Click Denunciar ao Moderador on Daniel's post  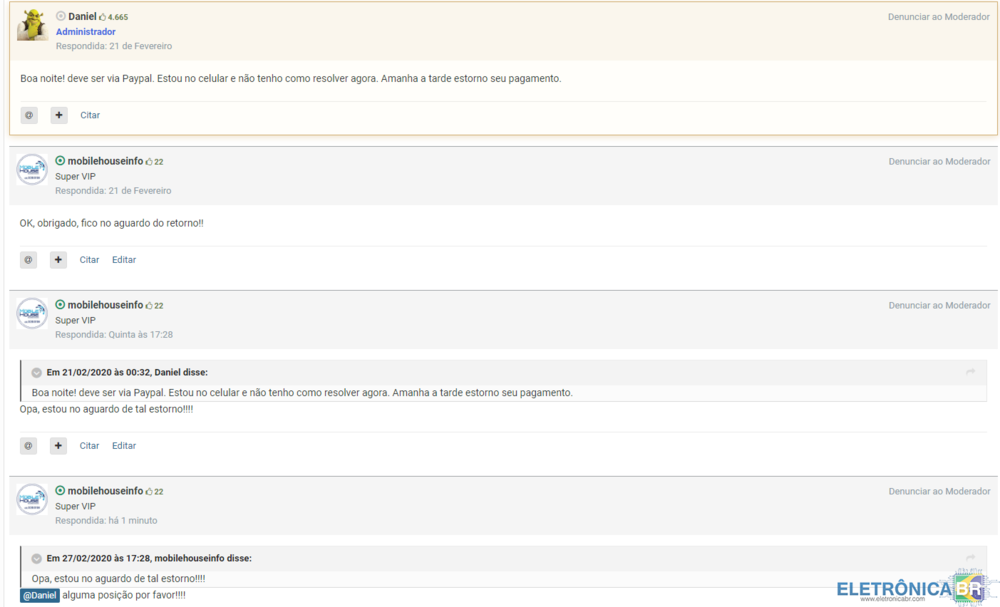click(939, 17)
